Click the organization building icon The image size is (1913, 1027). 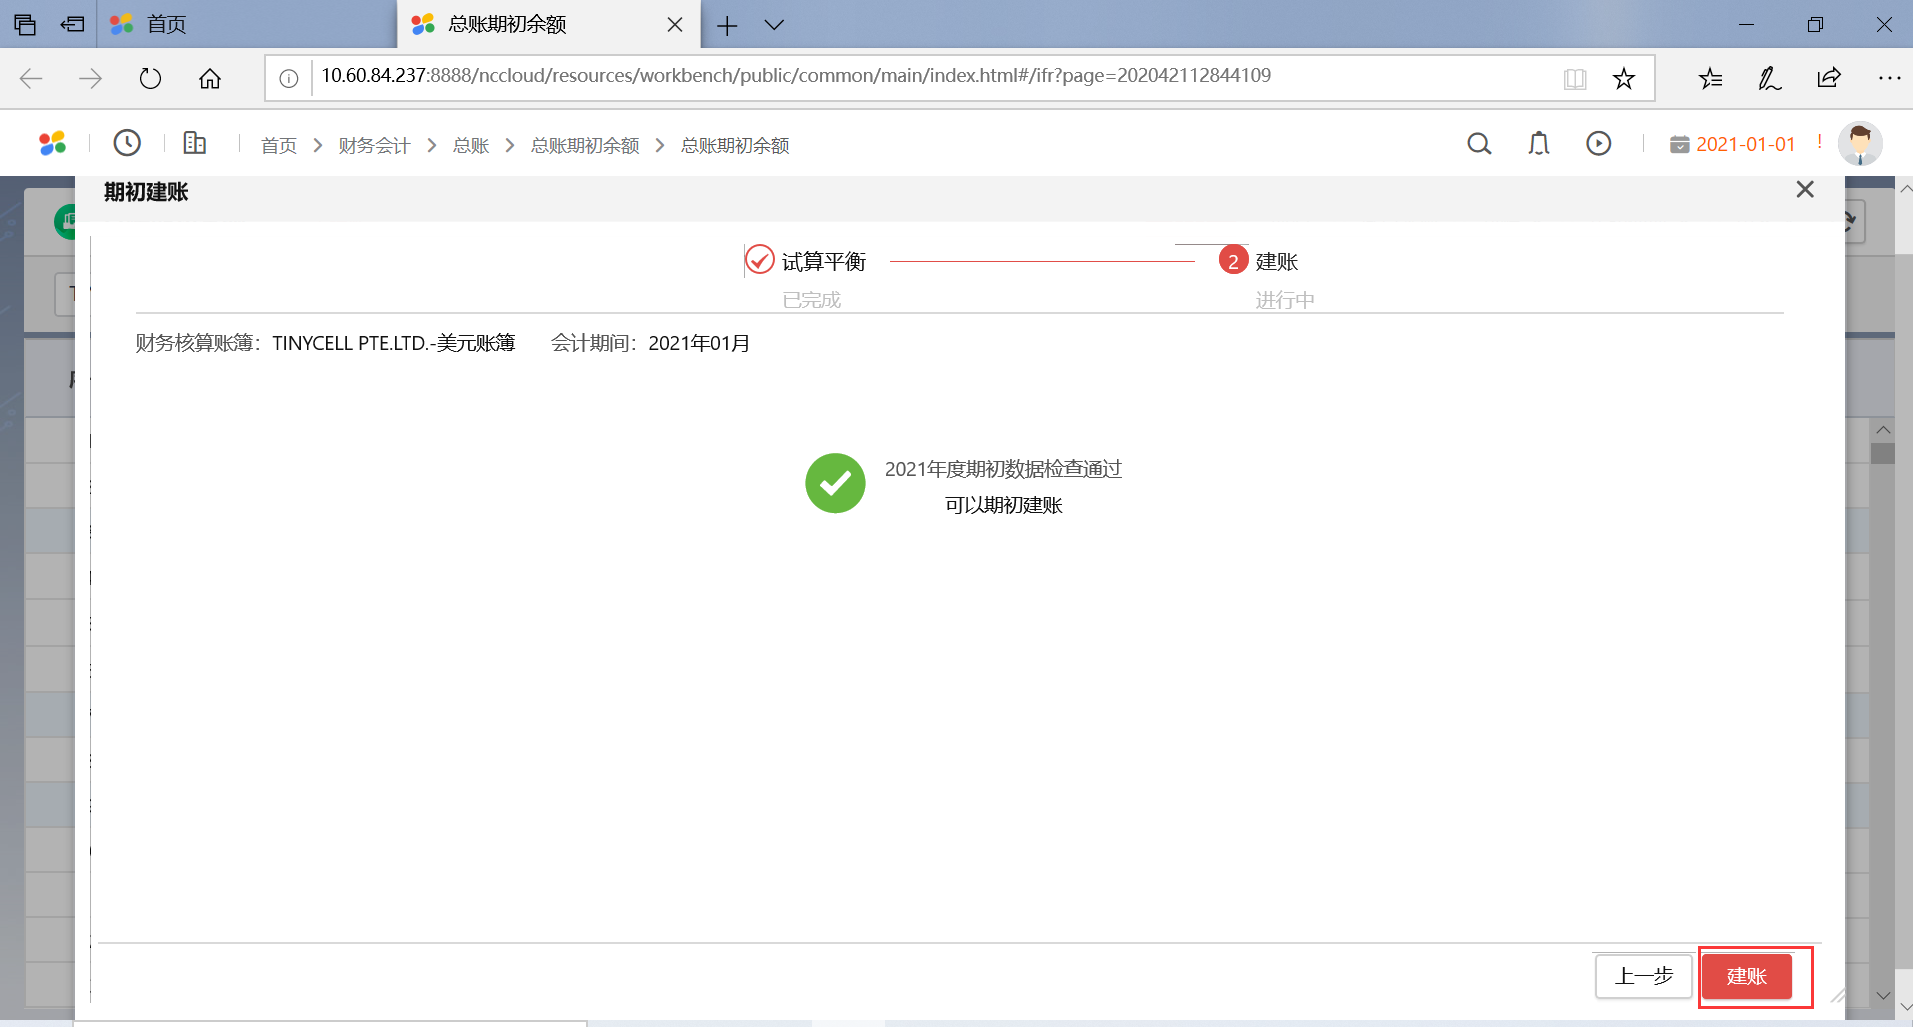click(195, 144)
